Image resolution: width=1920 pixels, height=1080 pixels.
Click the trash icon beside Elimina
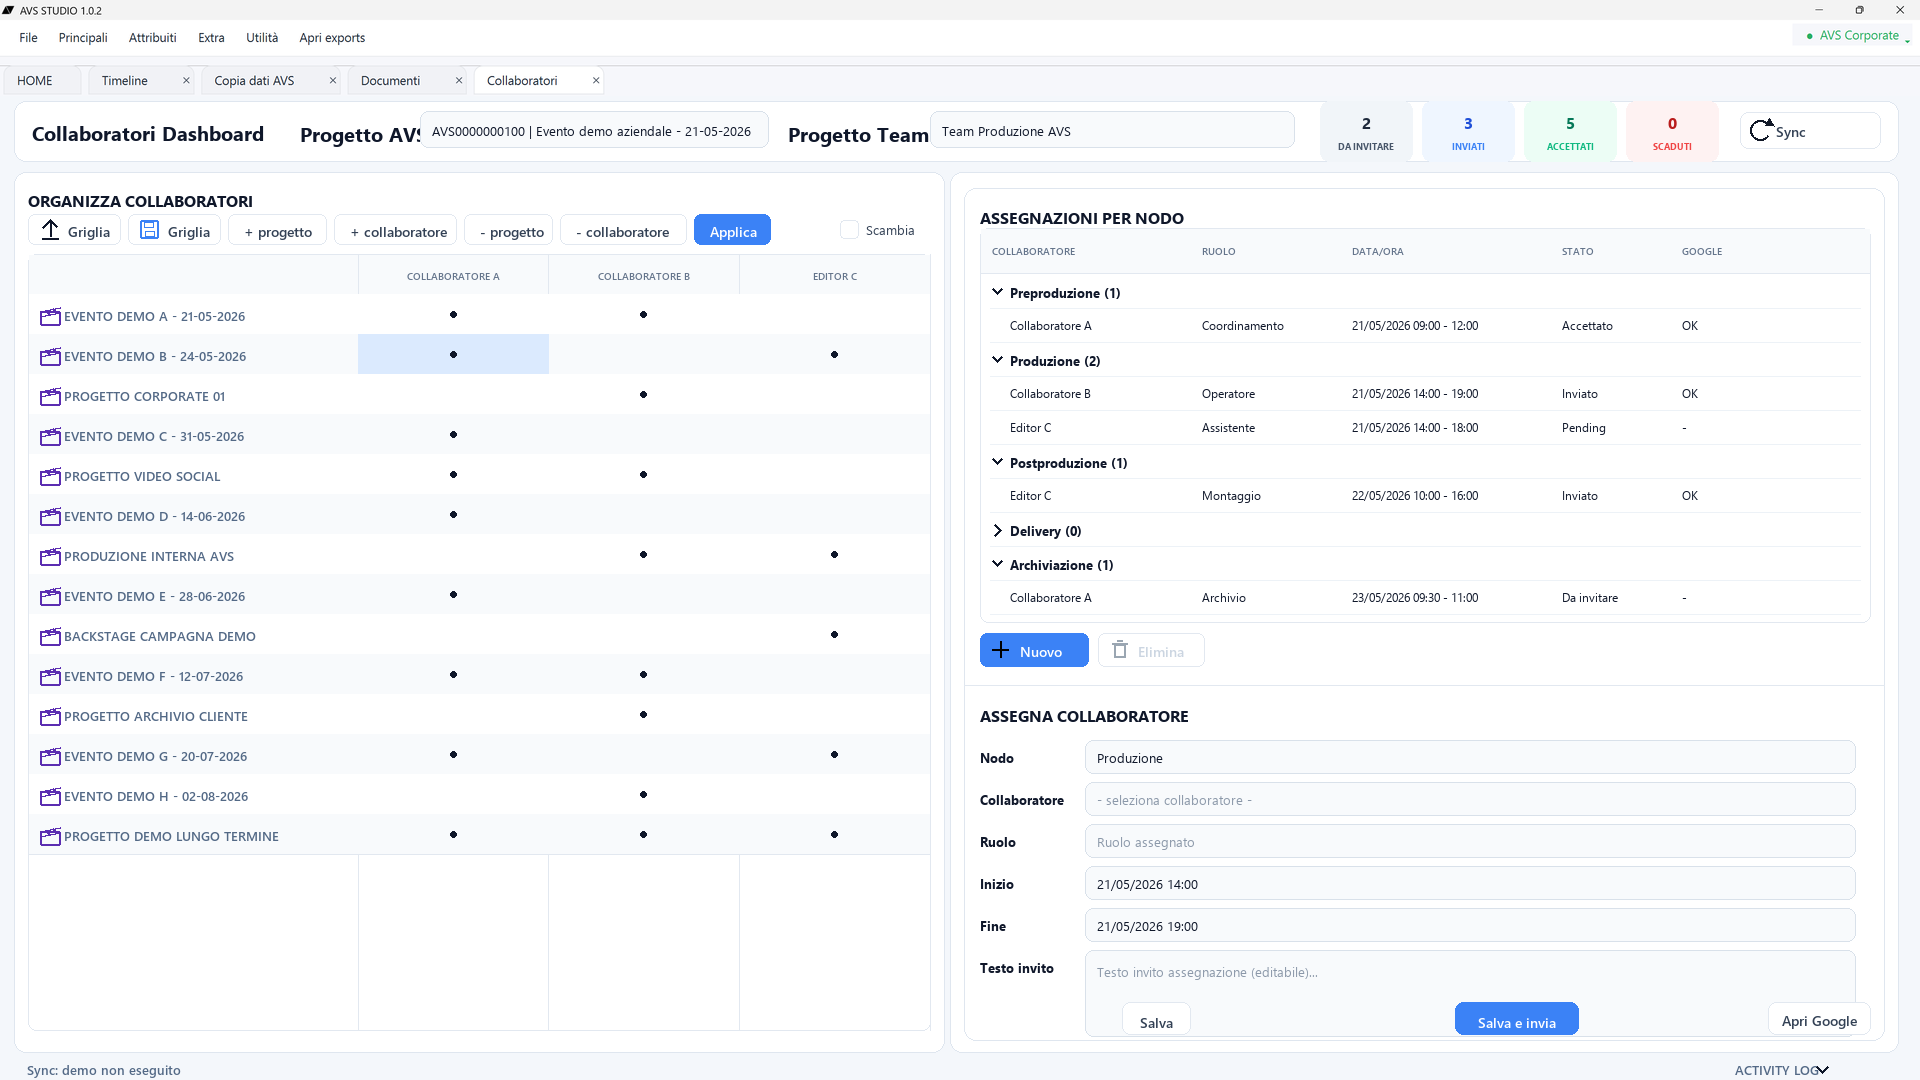pos(1120,650)
